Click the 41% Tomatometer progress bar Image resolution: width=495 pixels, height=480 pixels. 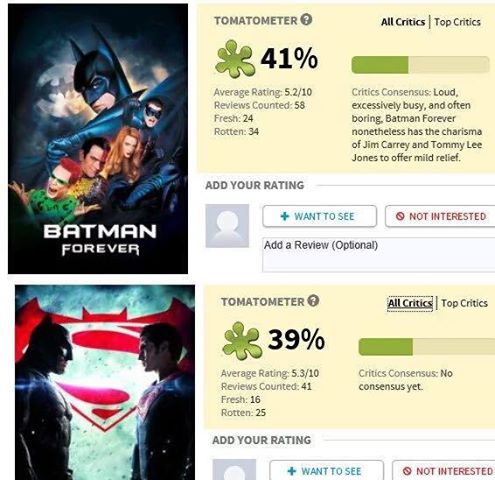(420, 65)
